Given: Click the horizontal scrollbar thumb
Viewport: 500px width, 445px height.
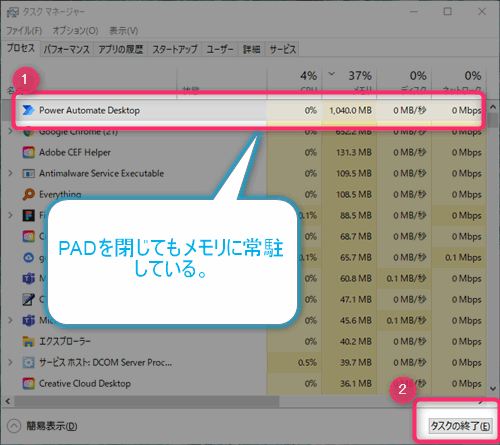Looking at the screenshot, I should click(147, 401).
